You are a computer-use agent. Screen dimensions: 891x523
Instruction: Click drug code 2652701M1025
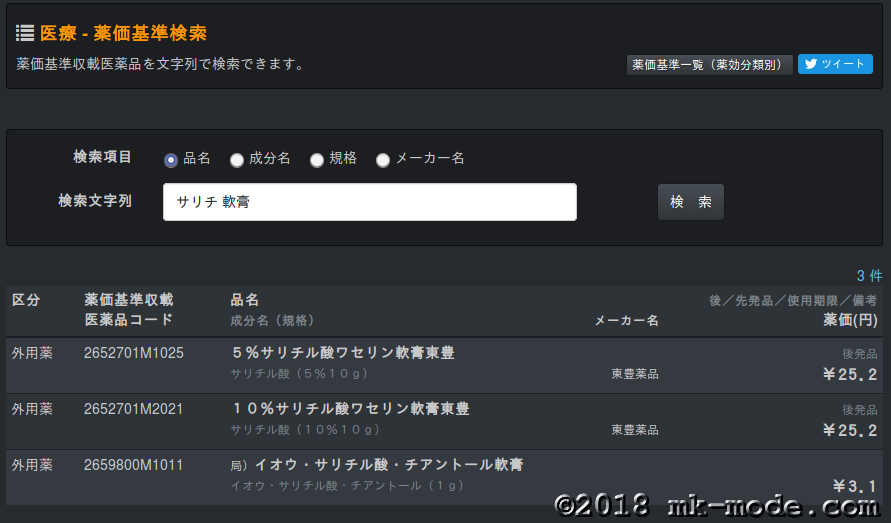134,353
